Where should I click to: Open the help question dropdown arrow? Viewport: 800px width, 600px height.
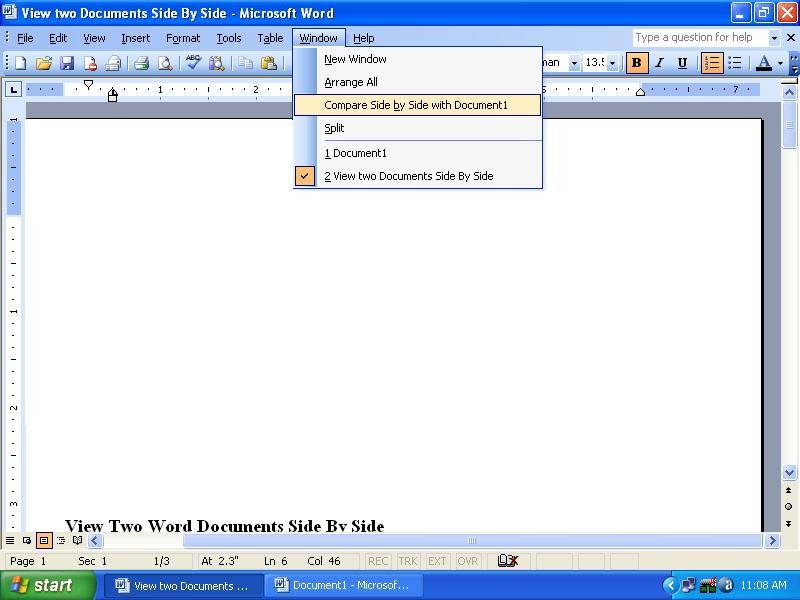[776, 37]
